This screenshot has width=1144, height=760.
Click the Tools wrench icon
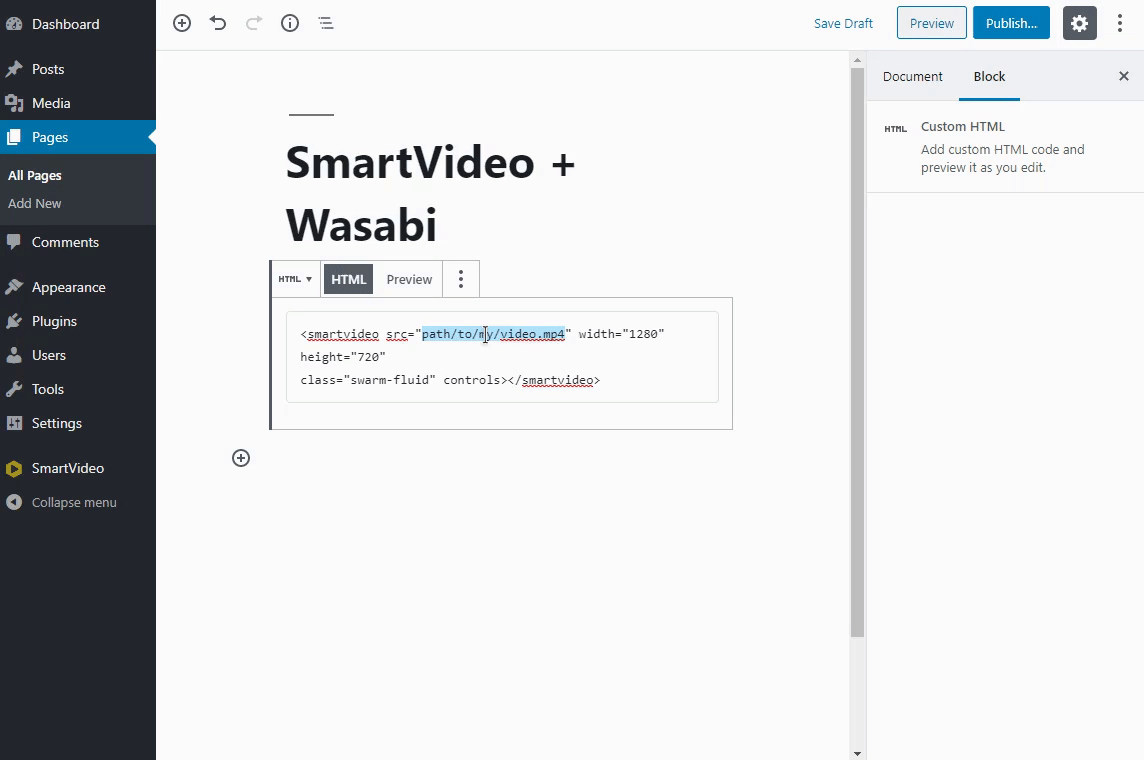(x=14, y=389)
